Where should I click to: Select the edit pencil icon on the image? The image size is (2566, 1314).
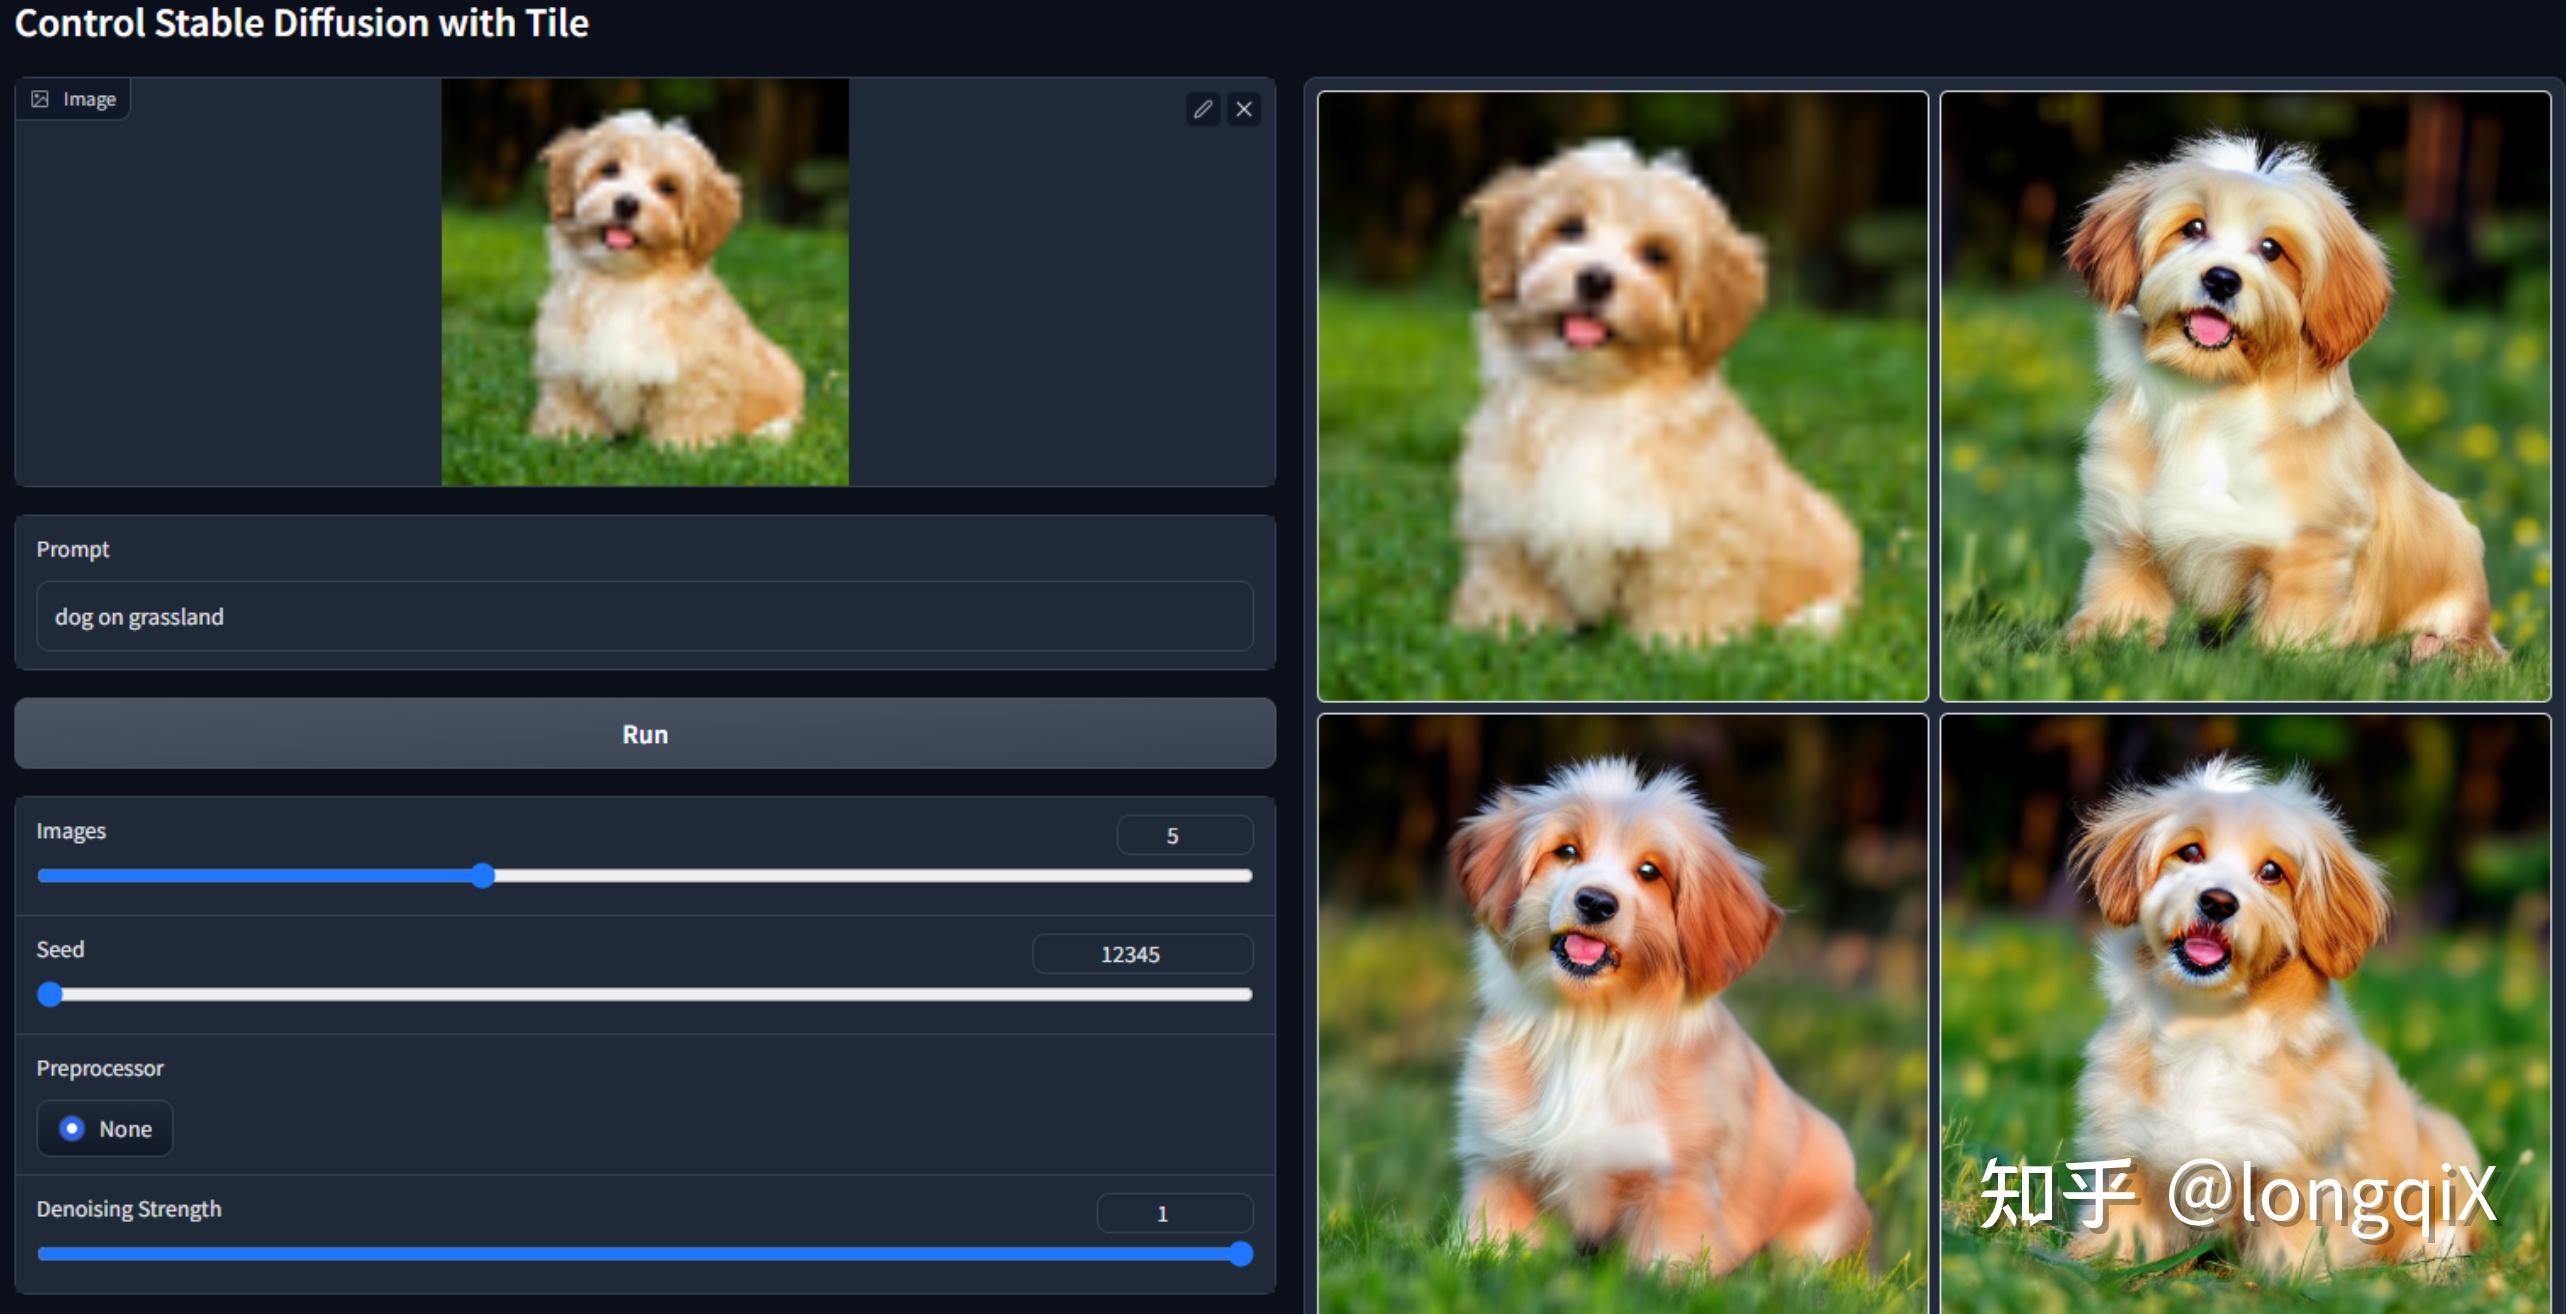(x=1204, y=110)
